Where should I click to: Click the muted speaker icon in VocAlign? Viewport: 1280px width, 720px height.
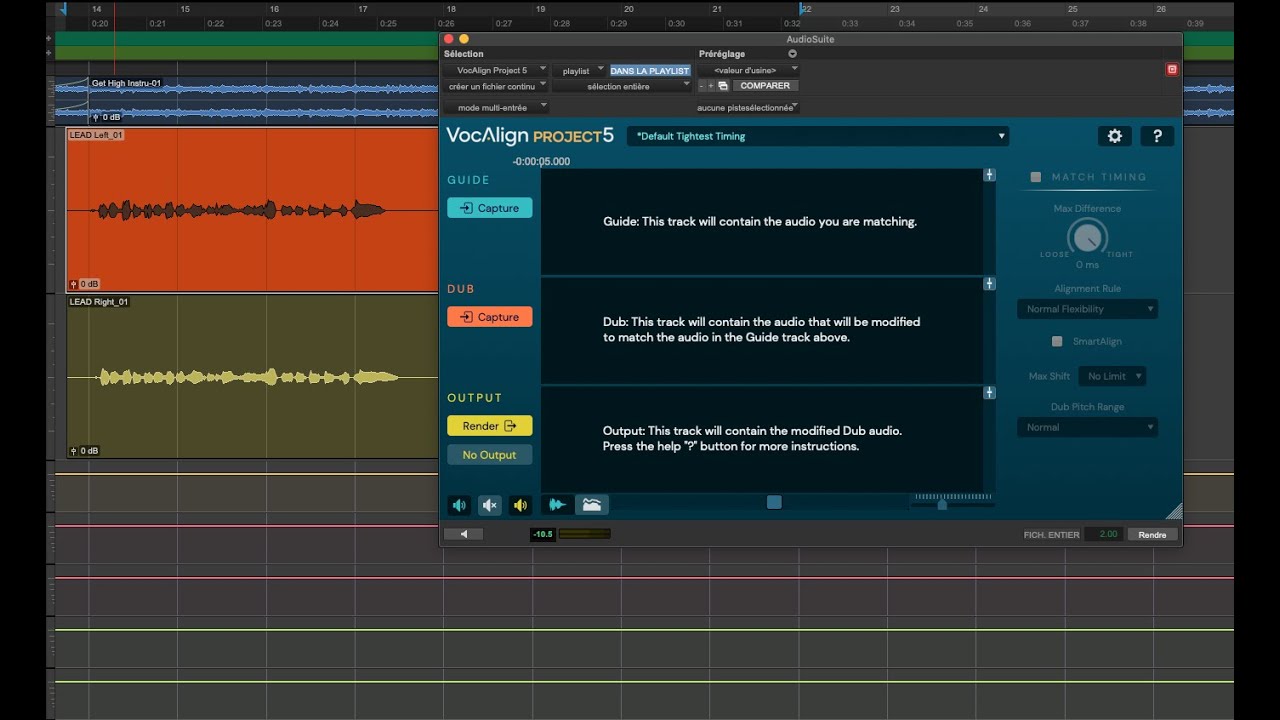[x=490, y=505]
